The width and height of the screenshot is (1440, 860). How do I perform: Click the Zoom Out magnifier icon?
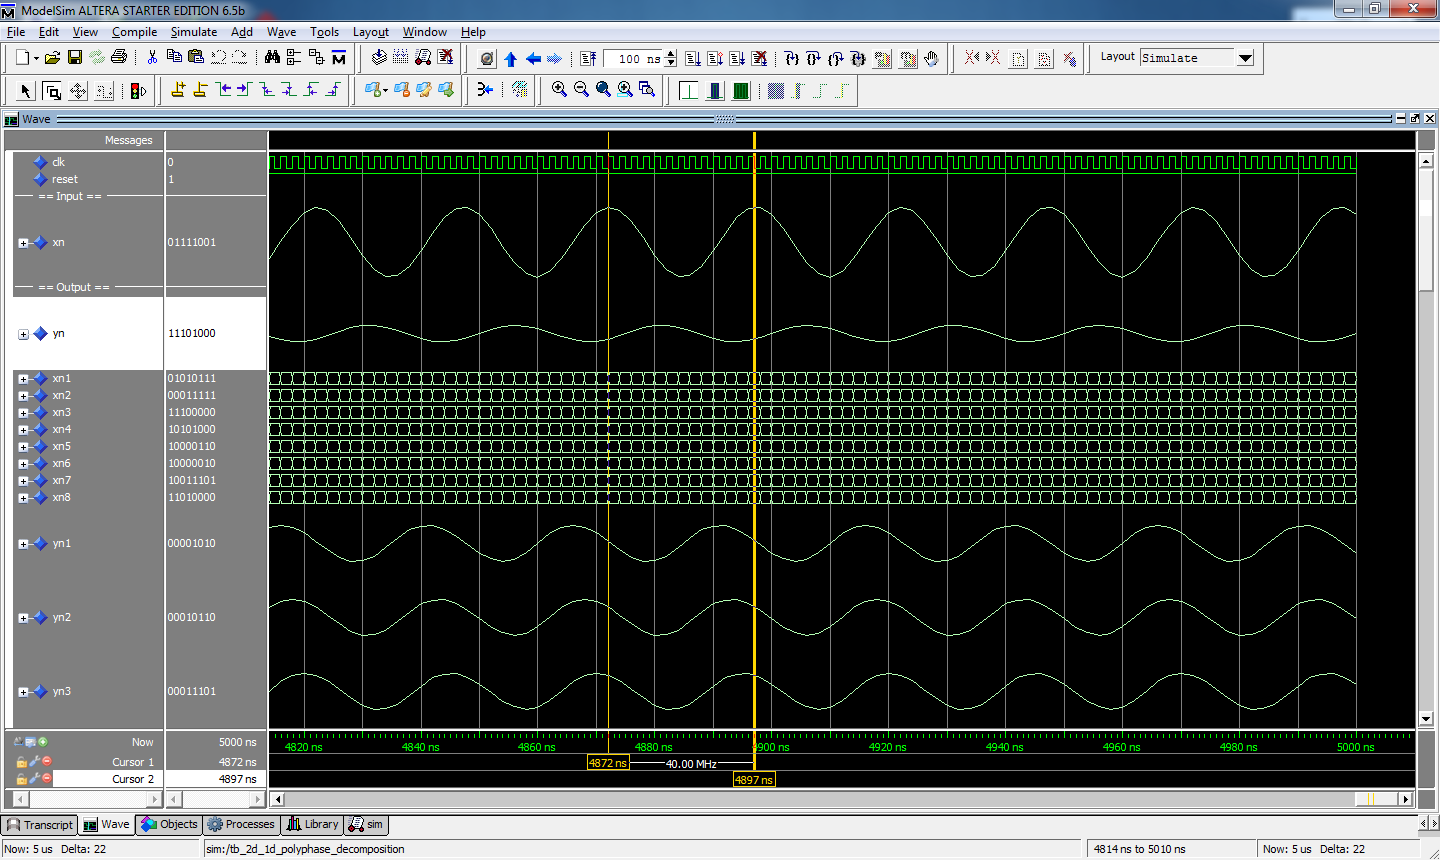[x=581, y=90]
